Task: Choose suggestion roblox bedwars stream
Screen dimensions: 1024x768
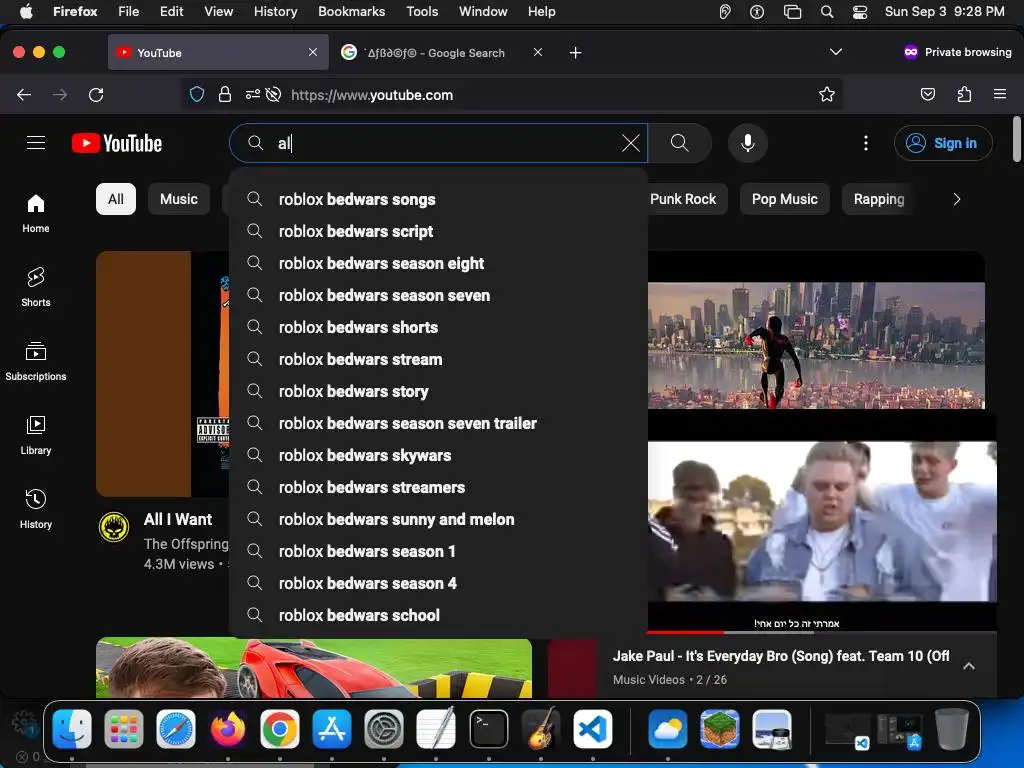Action: (x=438, y=359)
